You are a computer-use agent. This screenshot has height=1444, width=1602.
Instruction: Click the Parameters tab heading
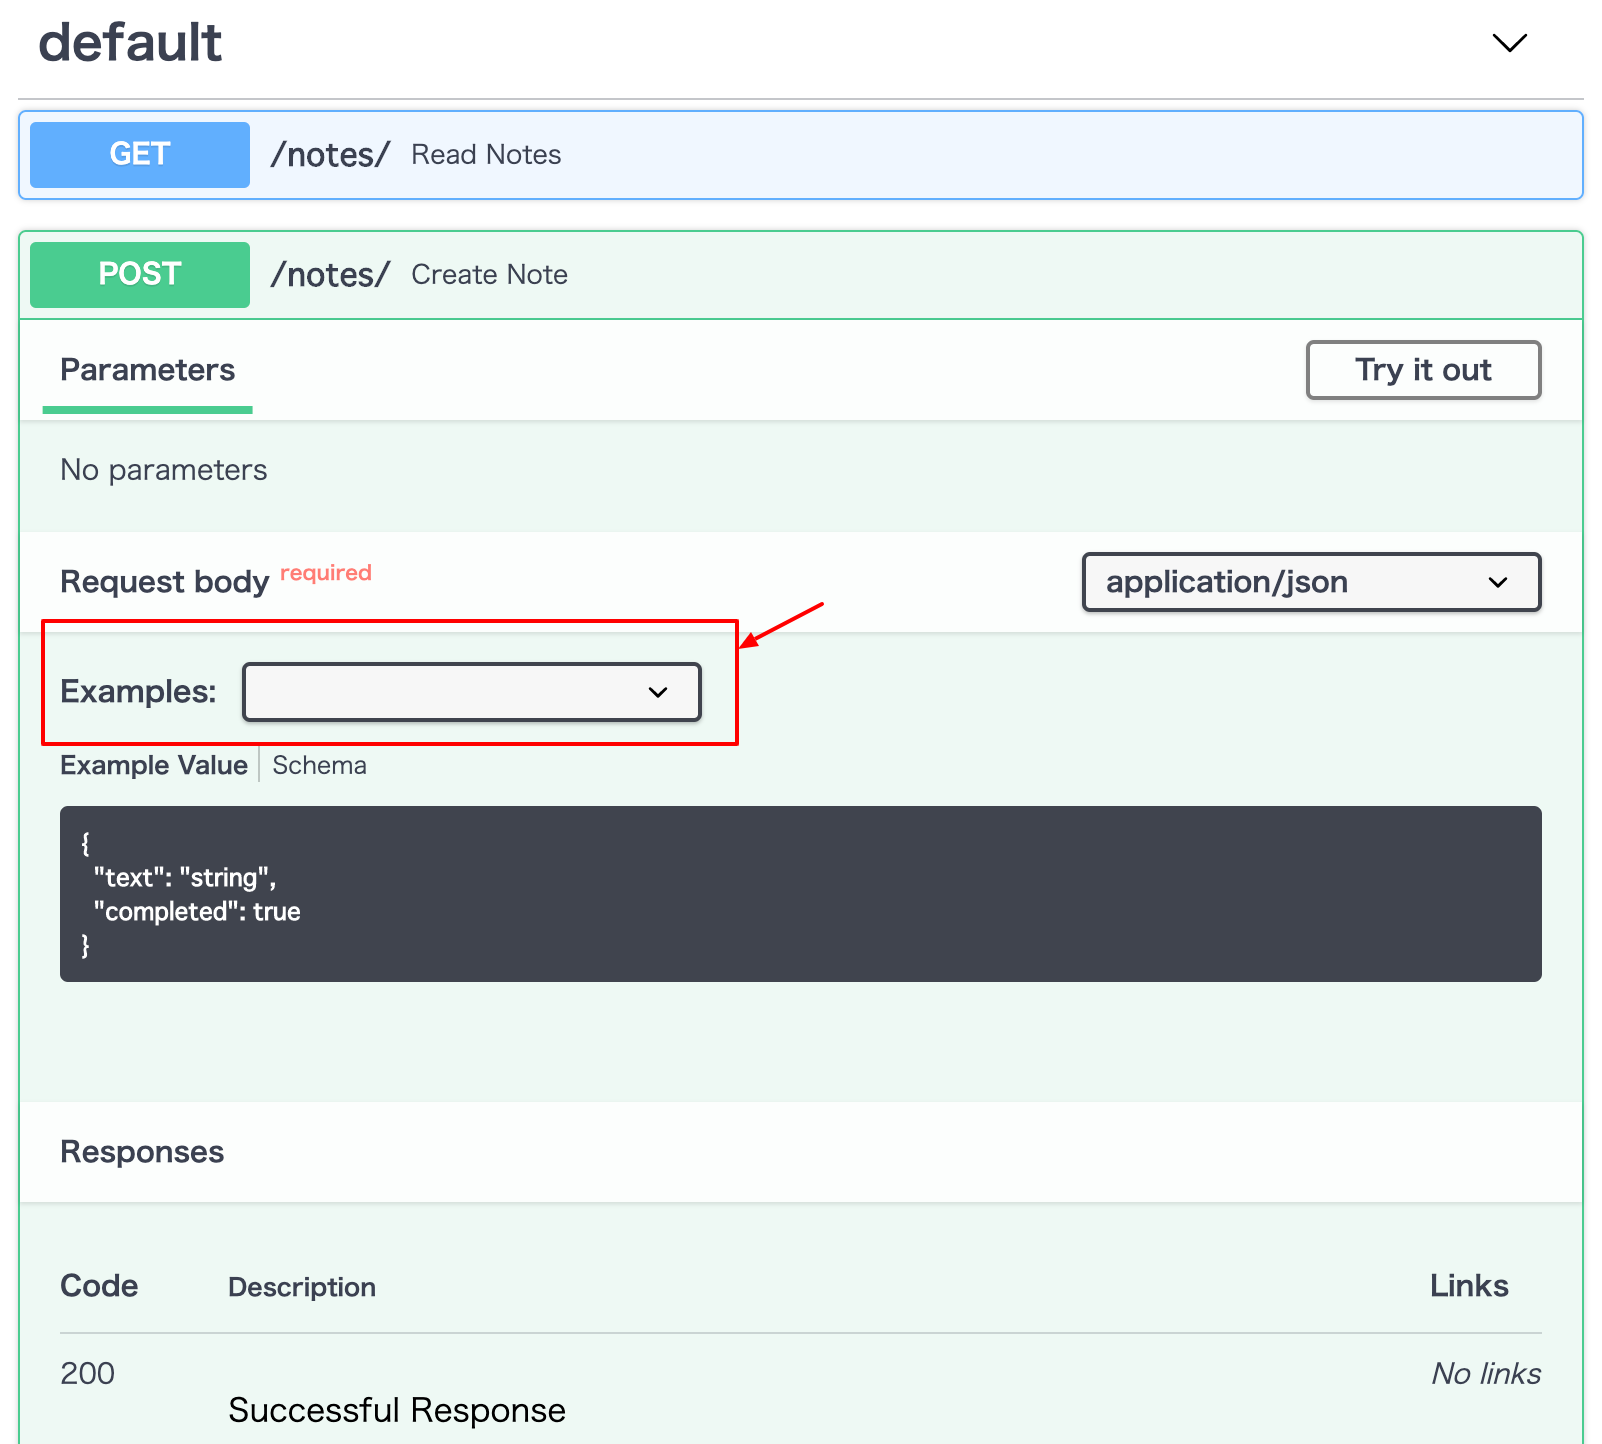click(x=147, y=370)
